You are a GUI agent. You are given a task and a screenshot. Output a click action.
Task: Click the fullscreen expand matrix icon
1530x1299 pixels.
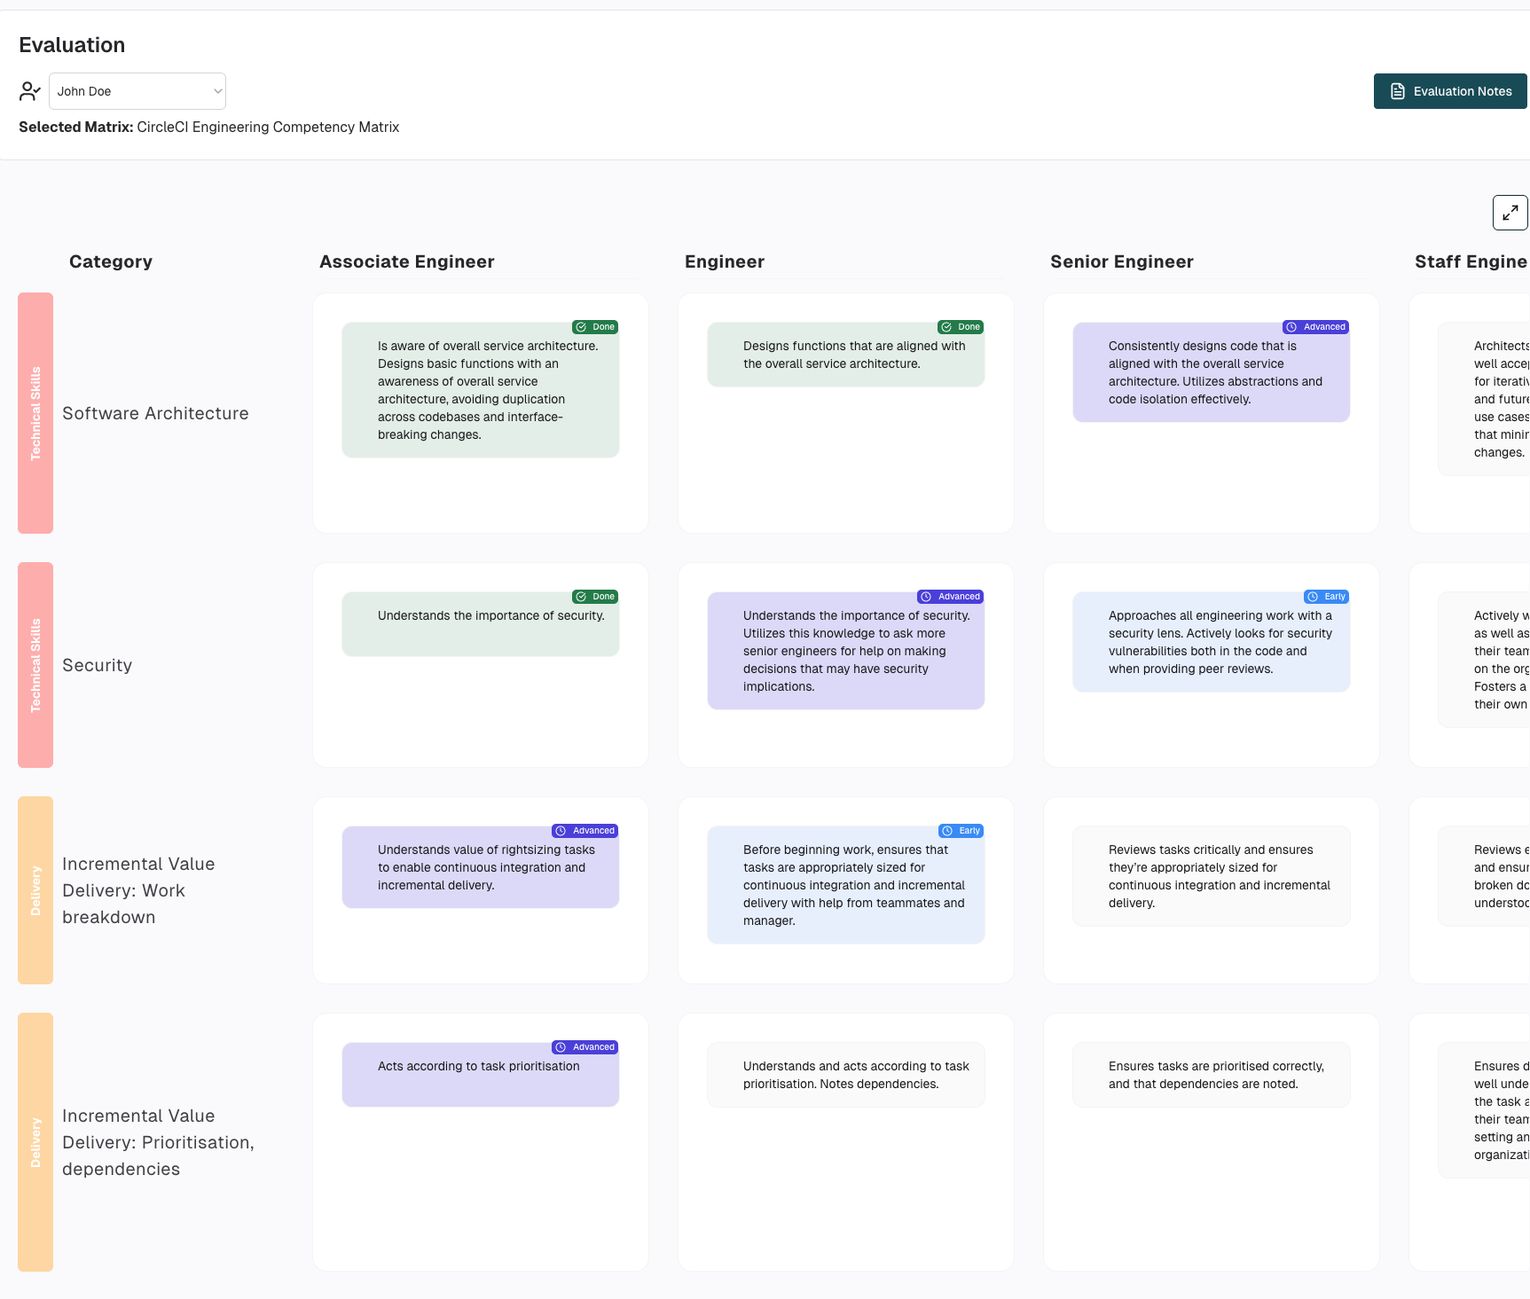[1509, 212]
